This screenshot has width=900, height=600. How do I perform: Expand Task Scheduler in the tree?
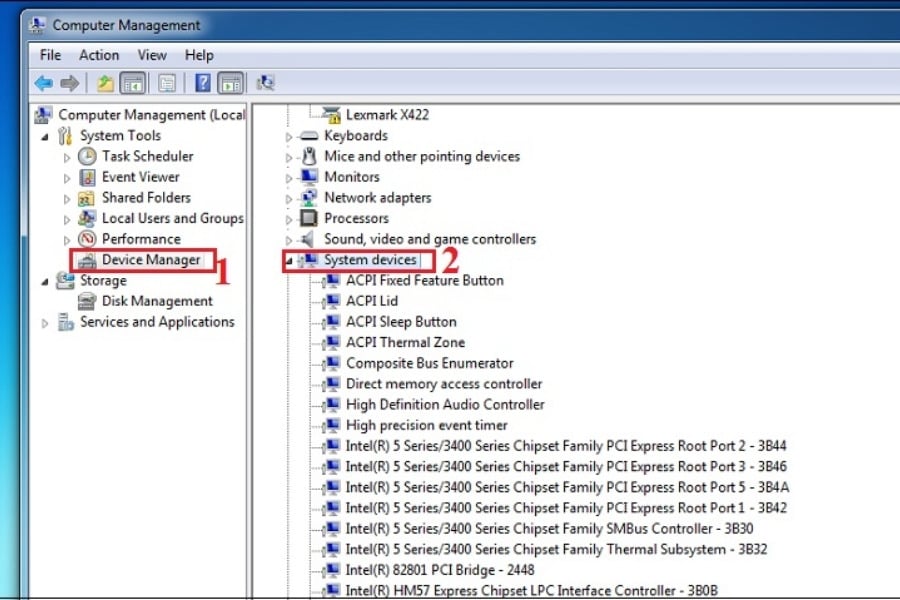(67, 157)
